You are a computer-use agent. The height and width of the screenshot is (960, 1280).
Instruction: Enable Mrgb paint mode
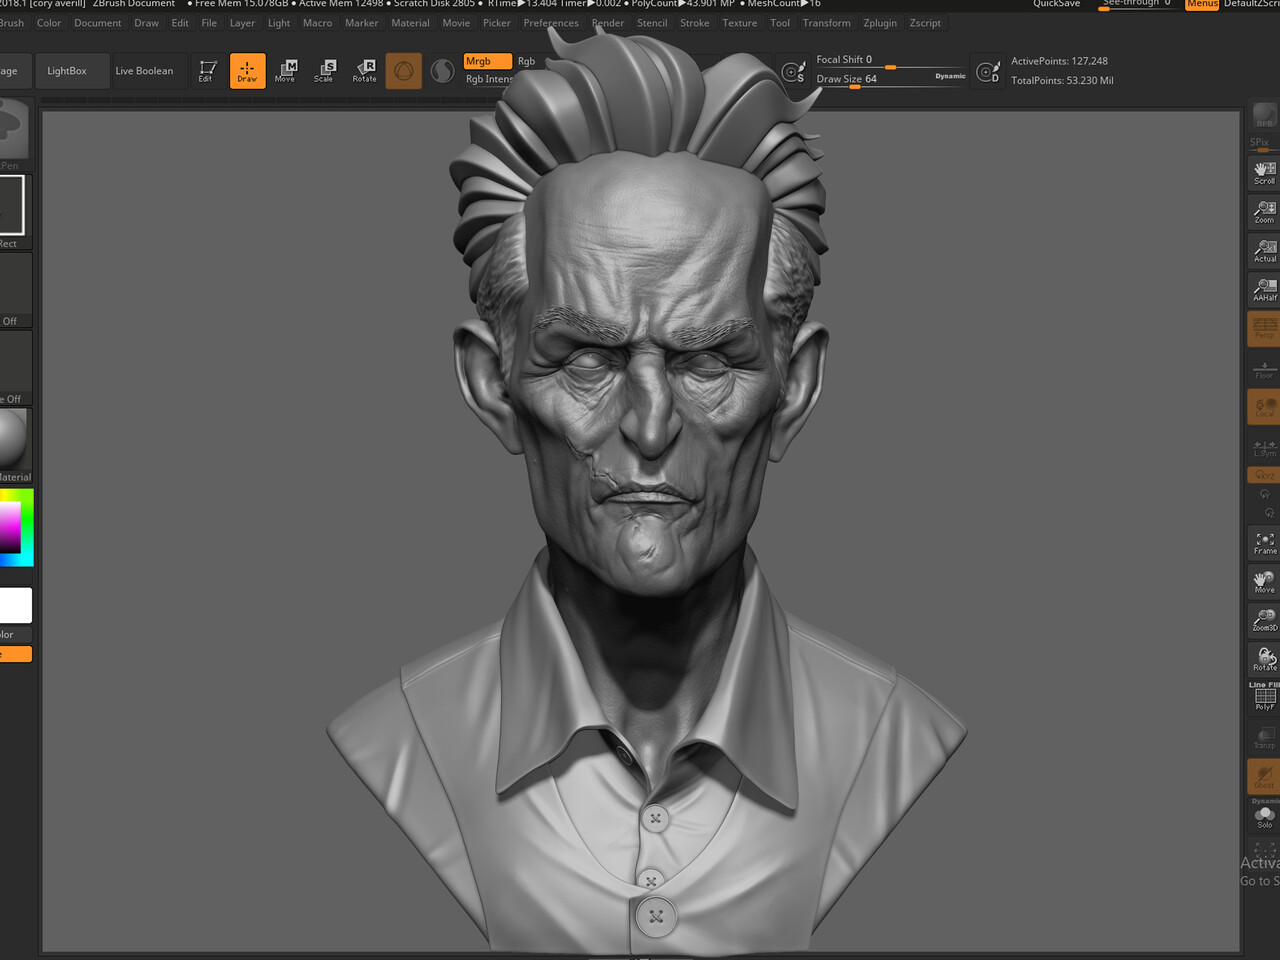tap(488, 61)
